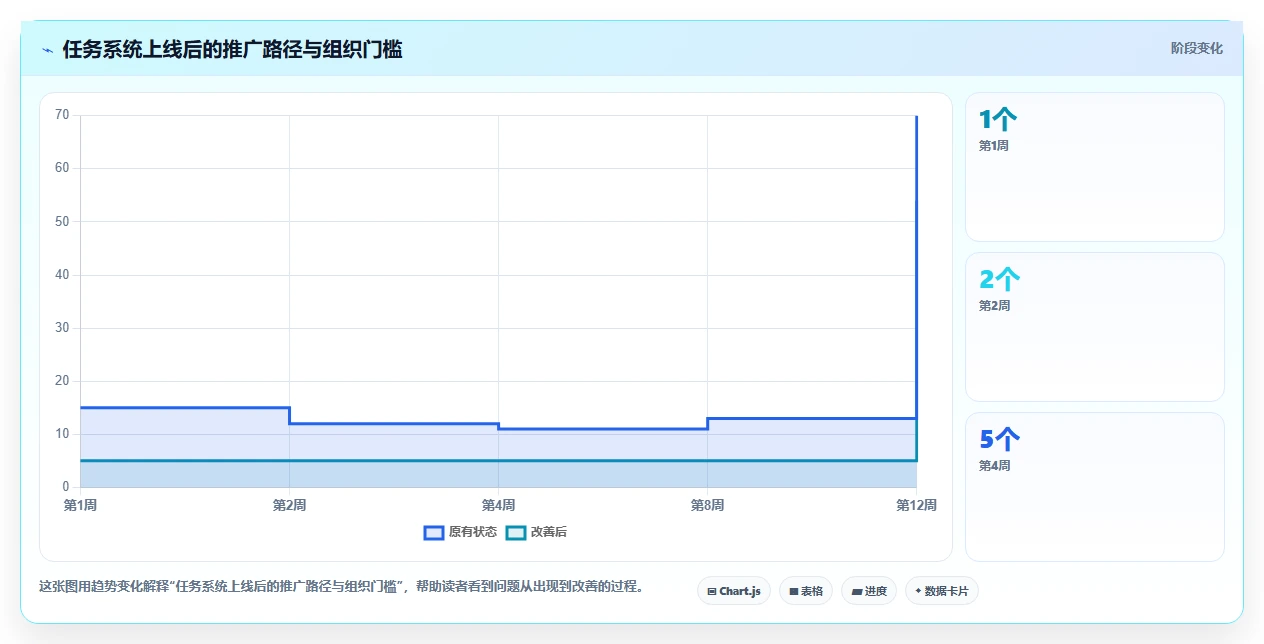Click the 10 y-axis value

(62, 434)
